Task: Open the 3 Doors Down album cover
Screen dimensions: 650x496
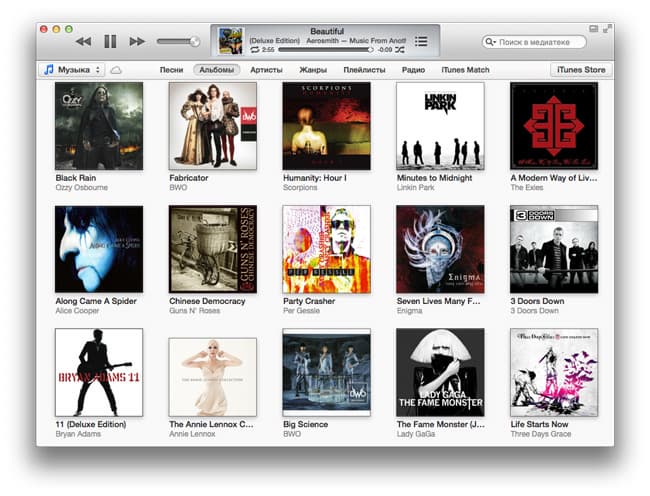Action: tap(554, 249)
